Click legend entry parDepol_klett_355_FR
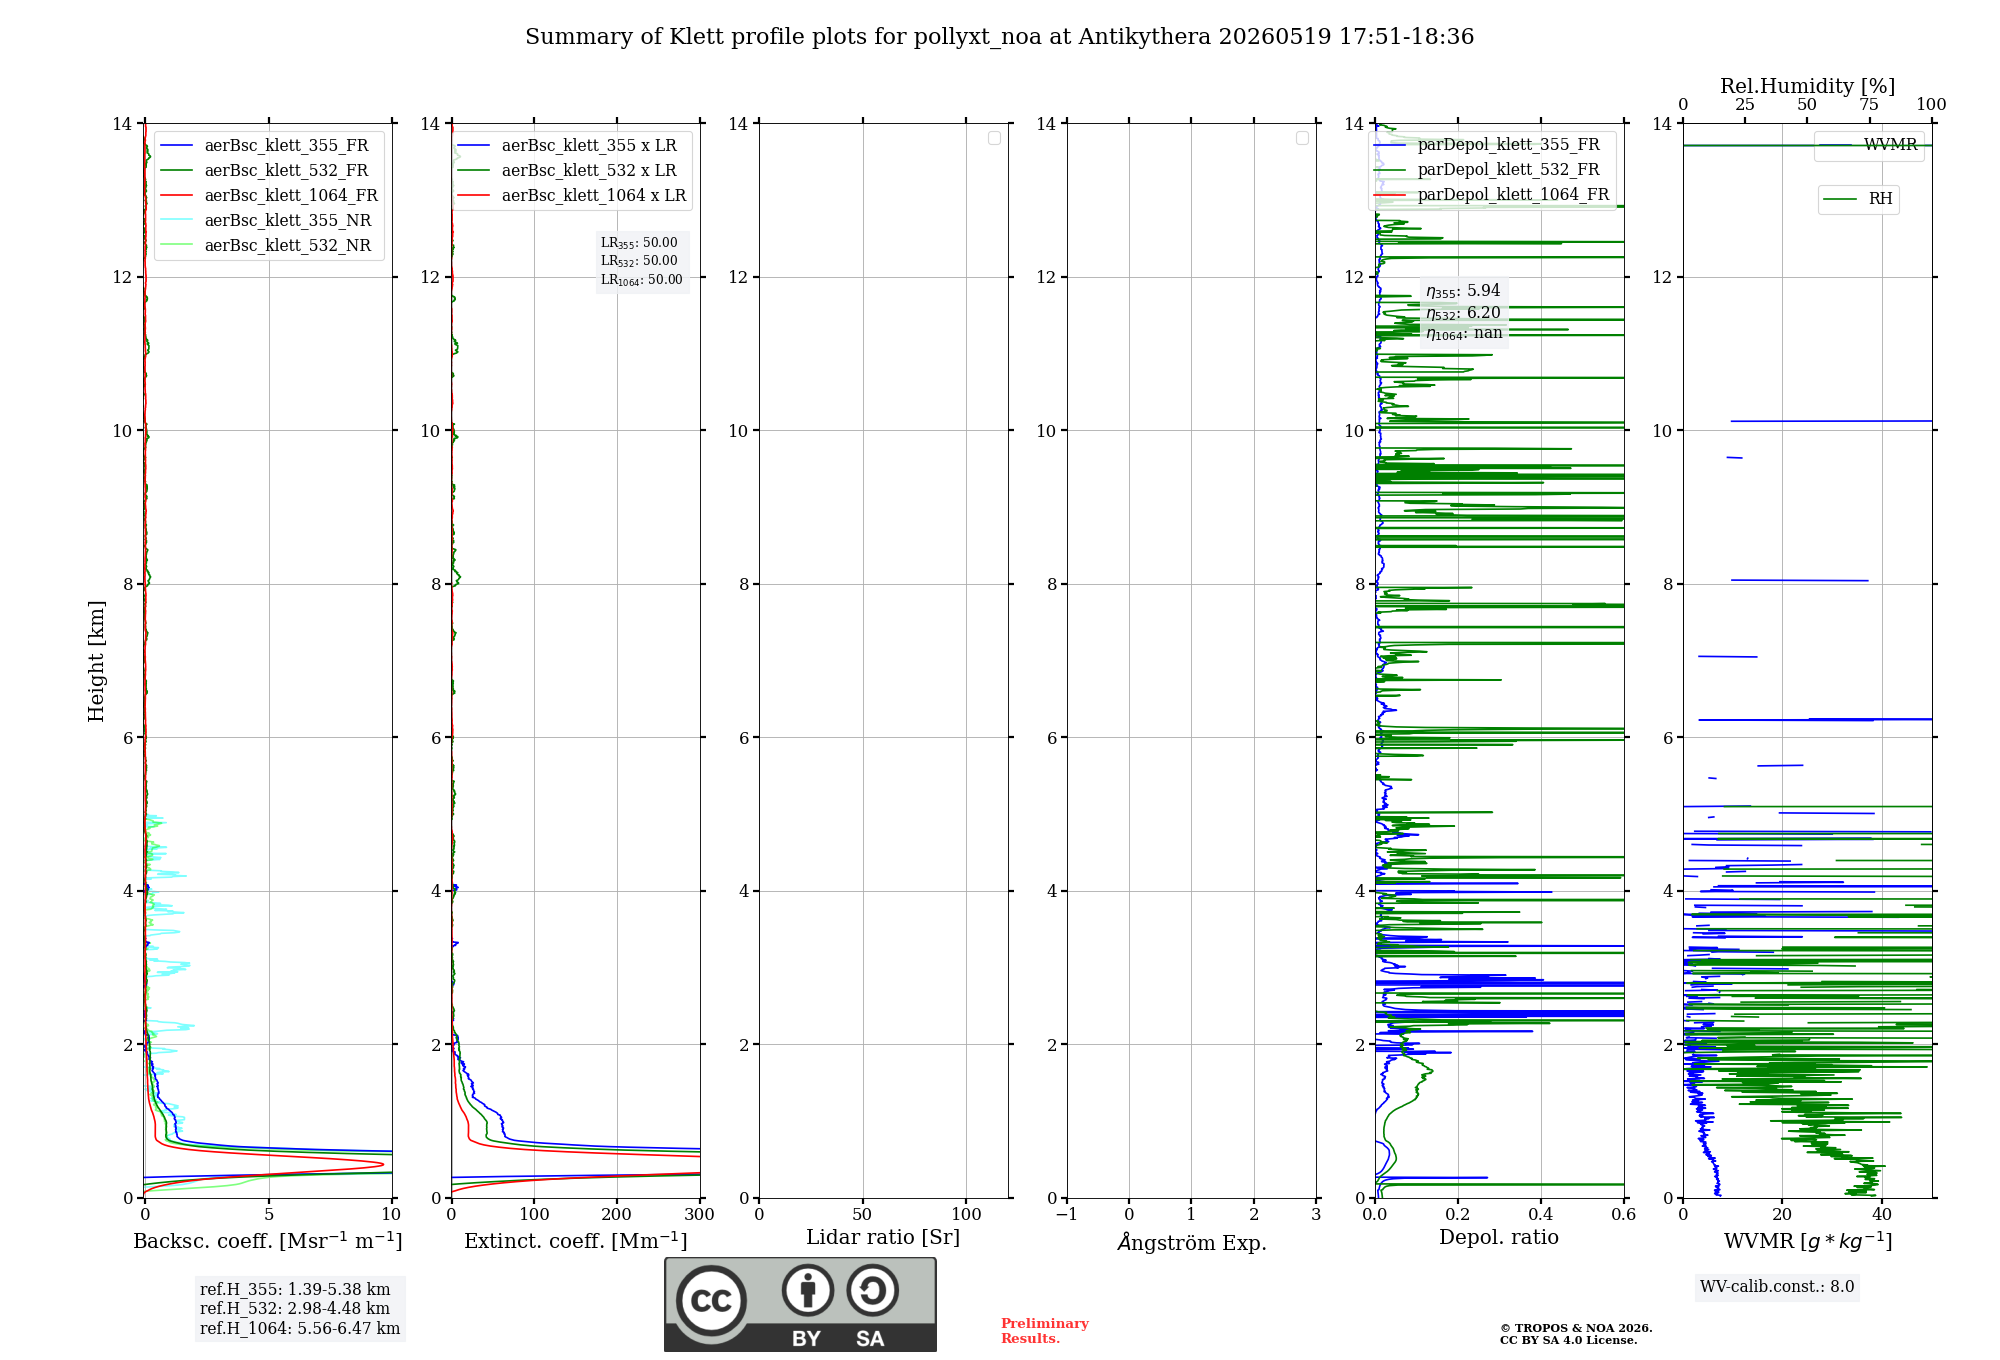Screen dimensions: 2000x1360 pos(1508,145)
